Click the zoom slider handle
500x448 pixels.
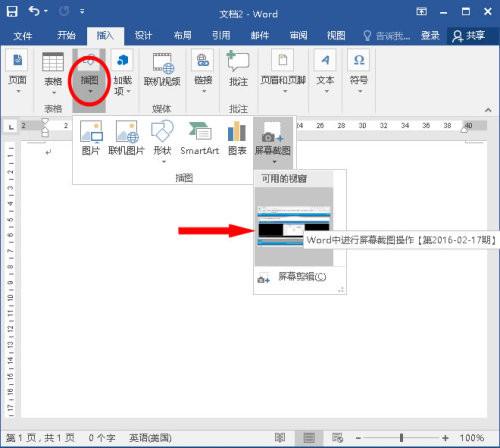pyautogui.click(x=401, y=437)
